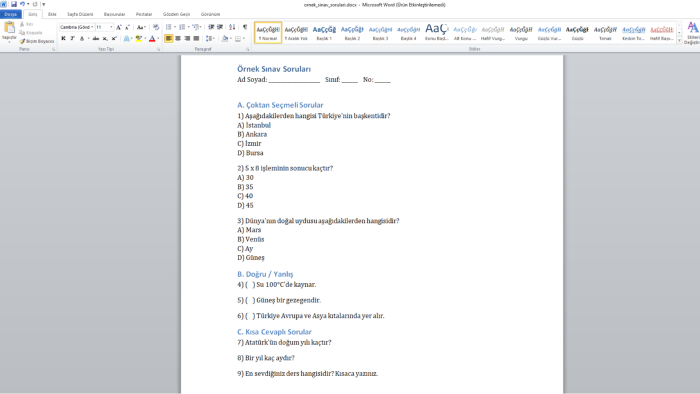Center align the paragraph
Viewport: 700px width, 394px height.
click(178, 39)
